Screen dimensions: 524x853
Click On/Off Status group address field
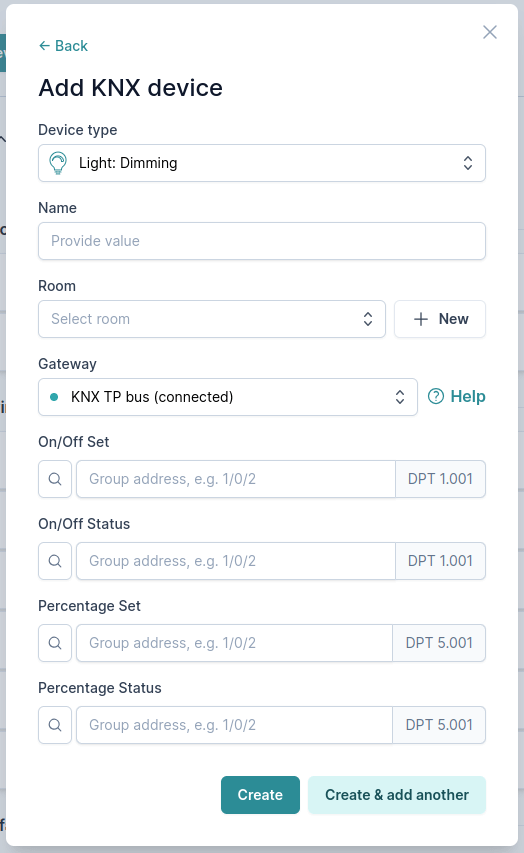pyautogui.click(x=236, y=561)
